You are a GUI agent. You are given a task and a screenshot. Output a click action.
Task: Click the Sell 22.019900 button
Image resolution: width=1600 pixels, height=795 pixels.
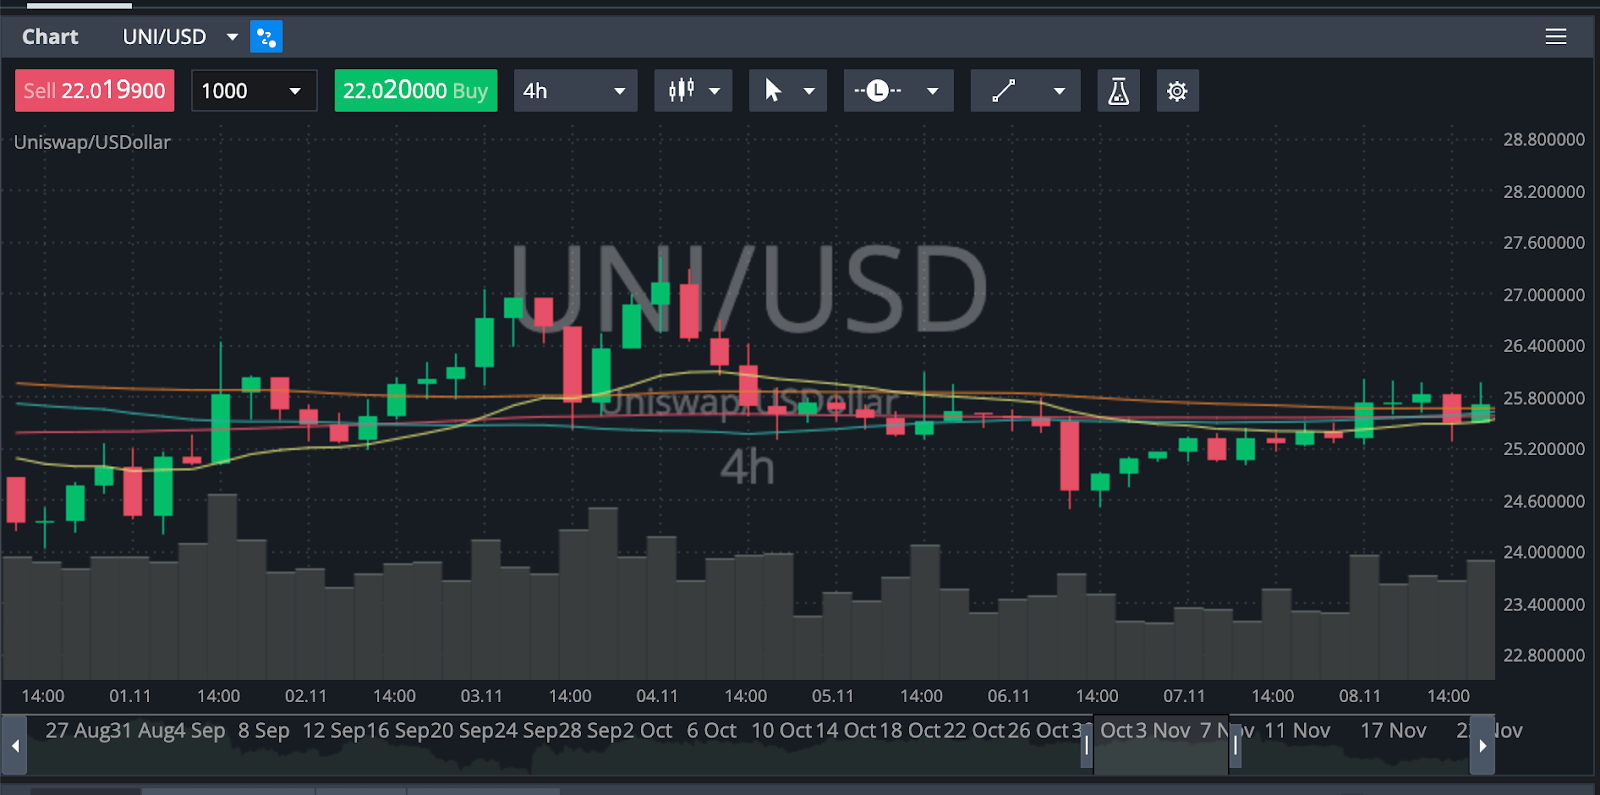[95, 91]
